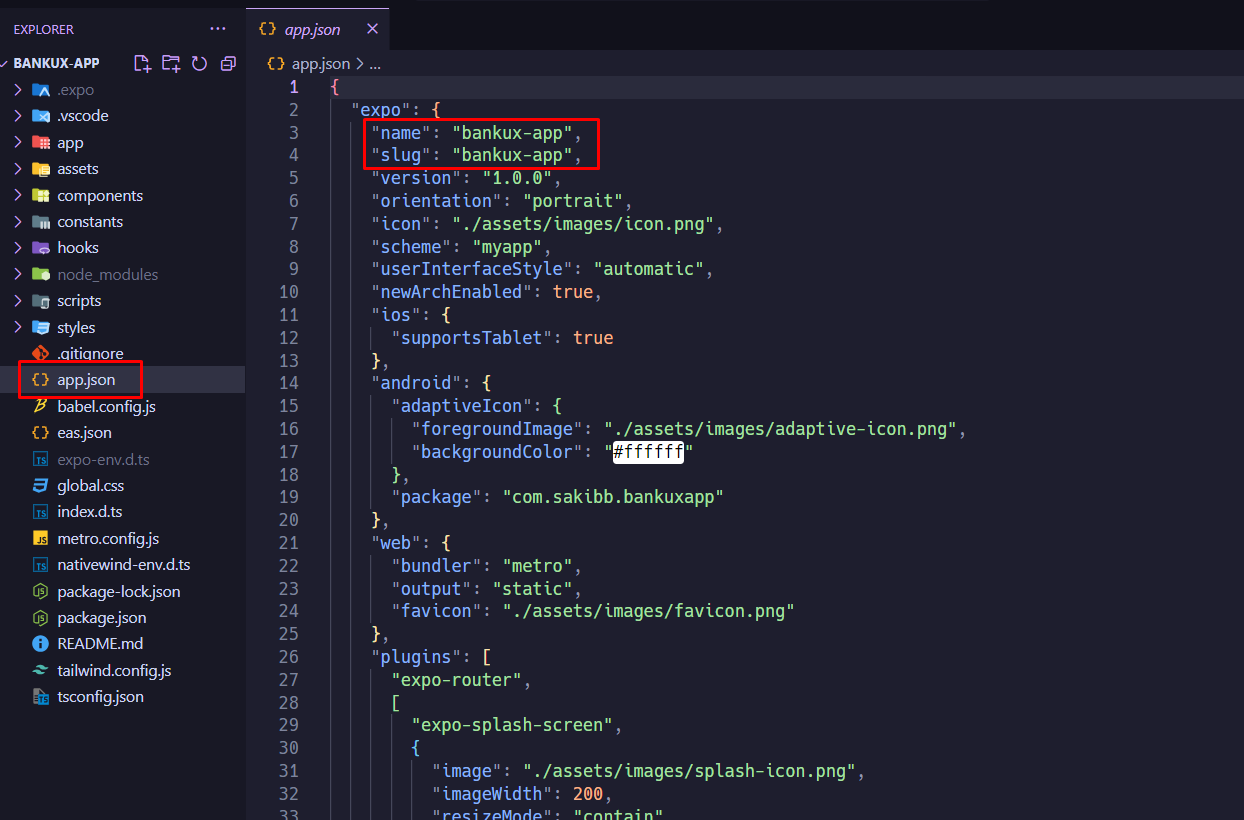Open the breadcrumb ellipsis in app.json
Image resolution: width=1244 pixels, height=820 pixels.
click(x=374, y=63)
